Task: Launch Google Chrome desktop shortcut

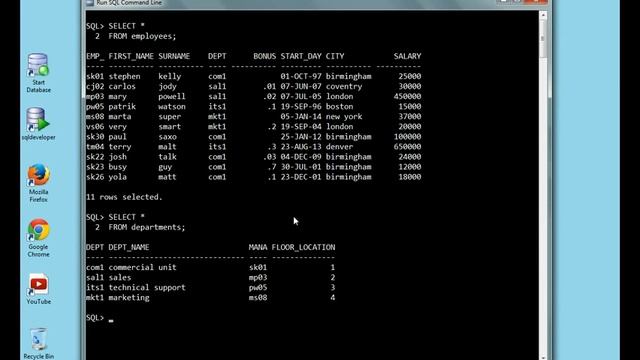Action: (x=38, y=238)
